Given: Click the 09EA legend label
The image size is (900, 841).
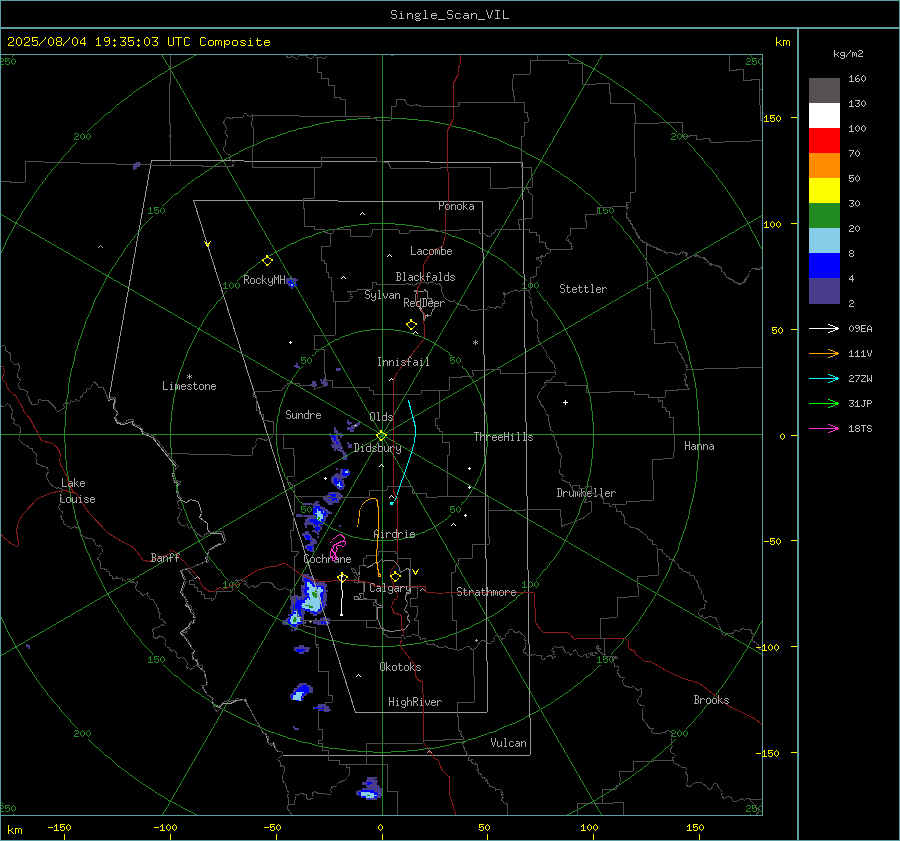Looking at the screenshot, I should [x=860, y=328].
